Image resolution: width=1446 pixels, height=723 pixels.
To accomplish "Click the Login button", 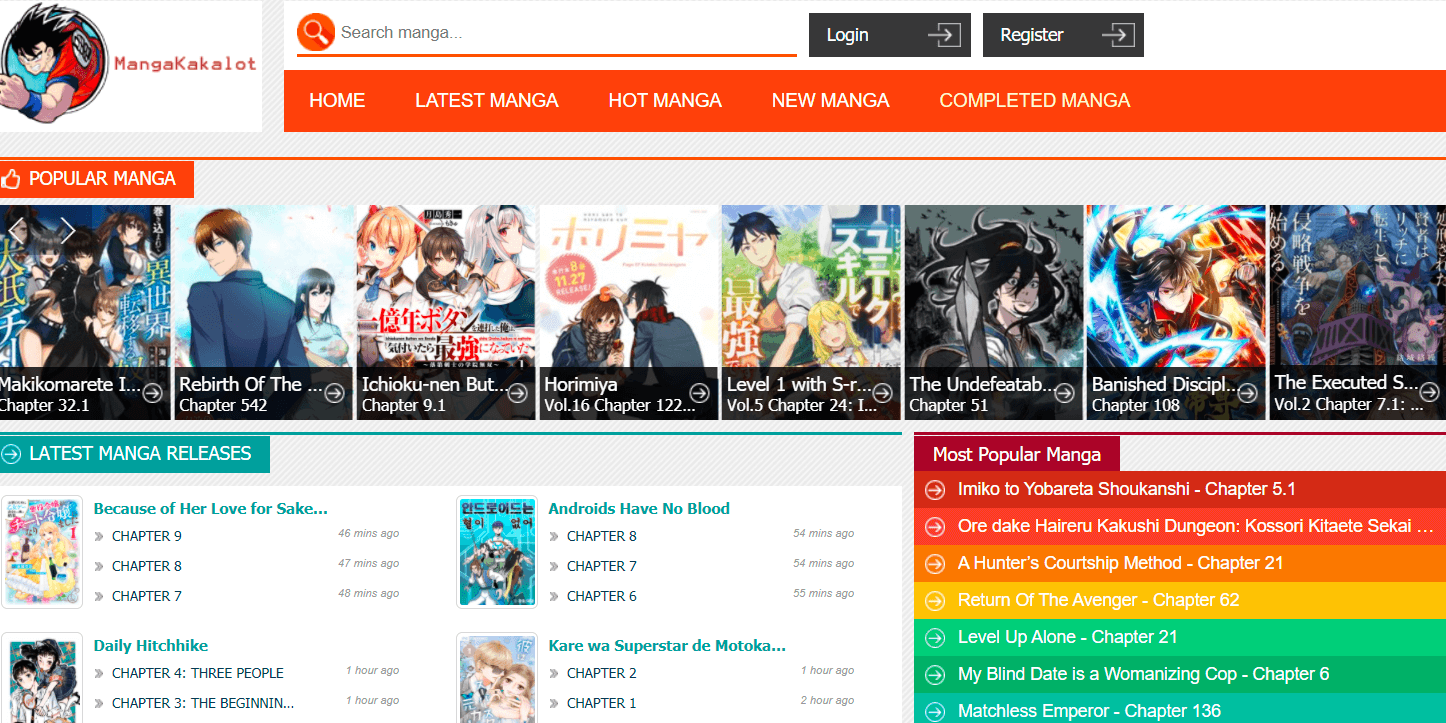I will click(890, 35).
